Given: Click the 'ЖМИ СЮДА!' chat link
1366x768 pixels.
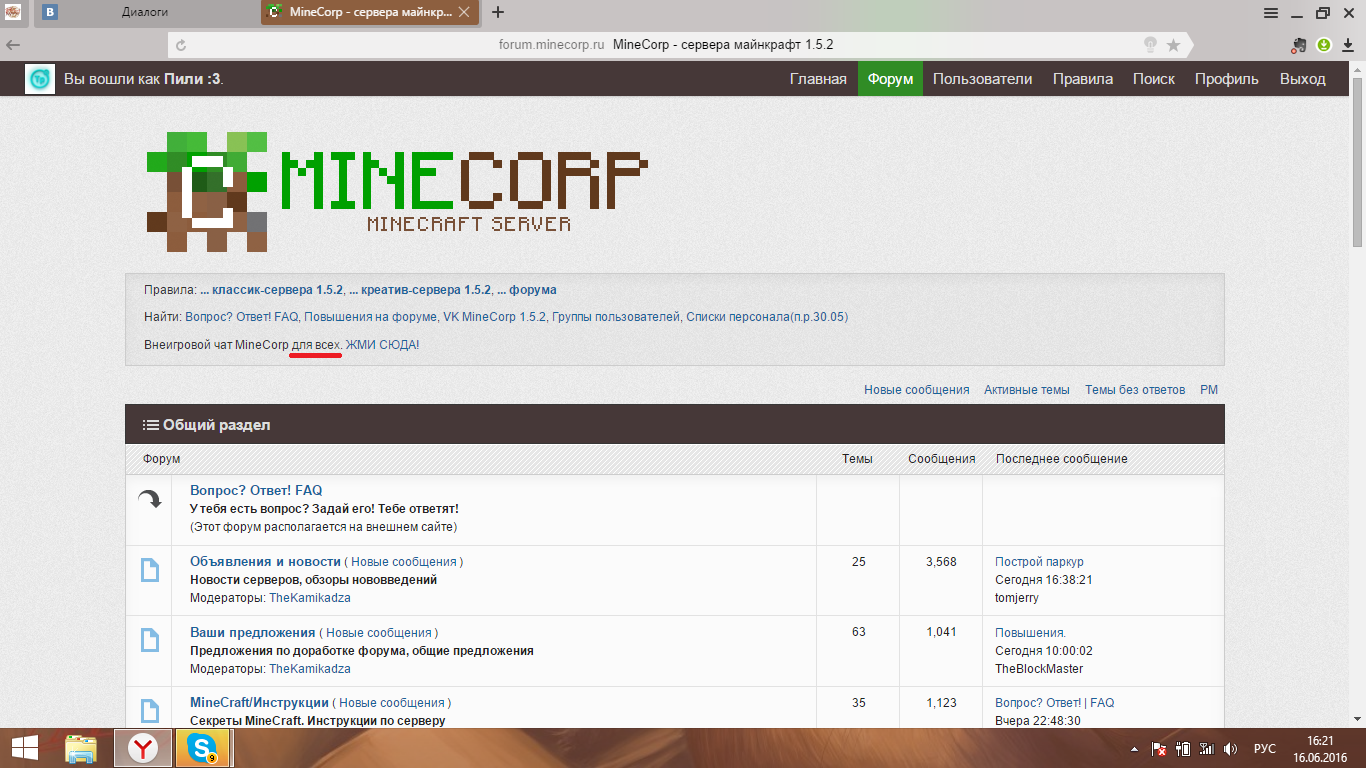Looking at the screenshot, I should (x=382, y=344).
